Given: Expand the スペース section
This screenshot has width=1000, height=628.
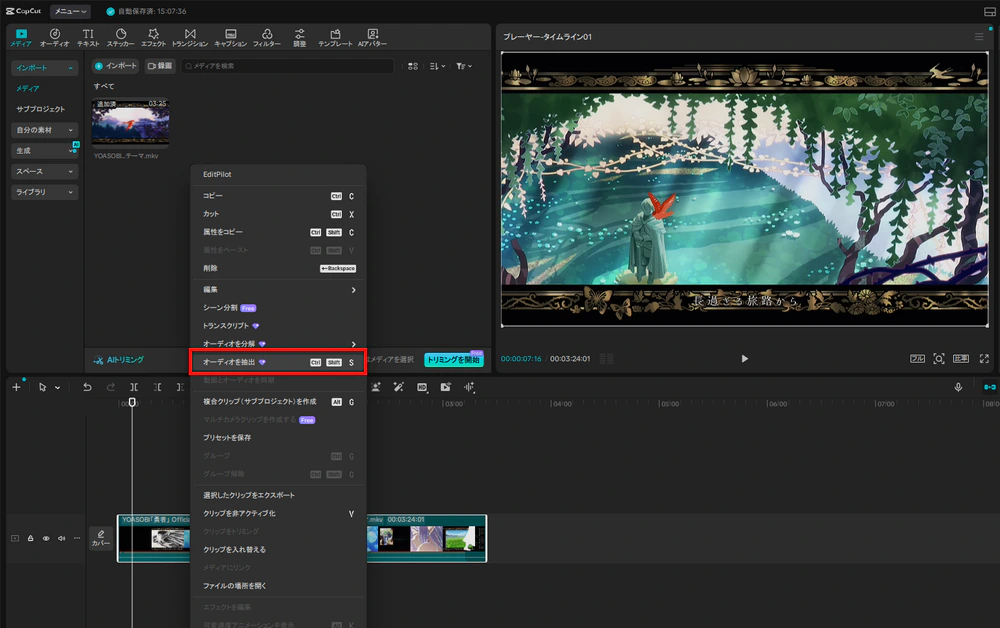Looking at the screenshot, I should tap(45, 172).
